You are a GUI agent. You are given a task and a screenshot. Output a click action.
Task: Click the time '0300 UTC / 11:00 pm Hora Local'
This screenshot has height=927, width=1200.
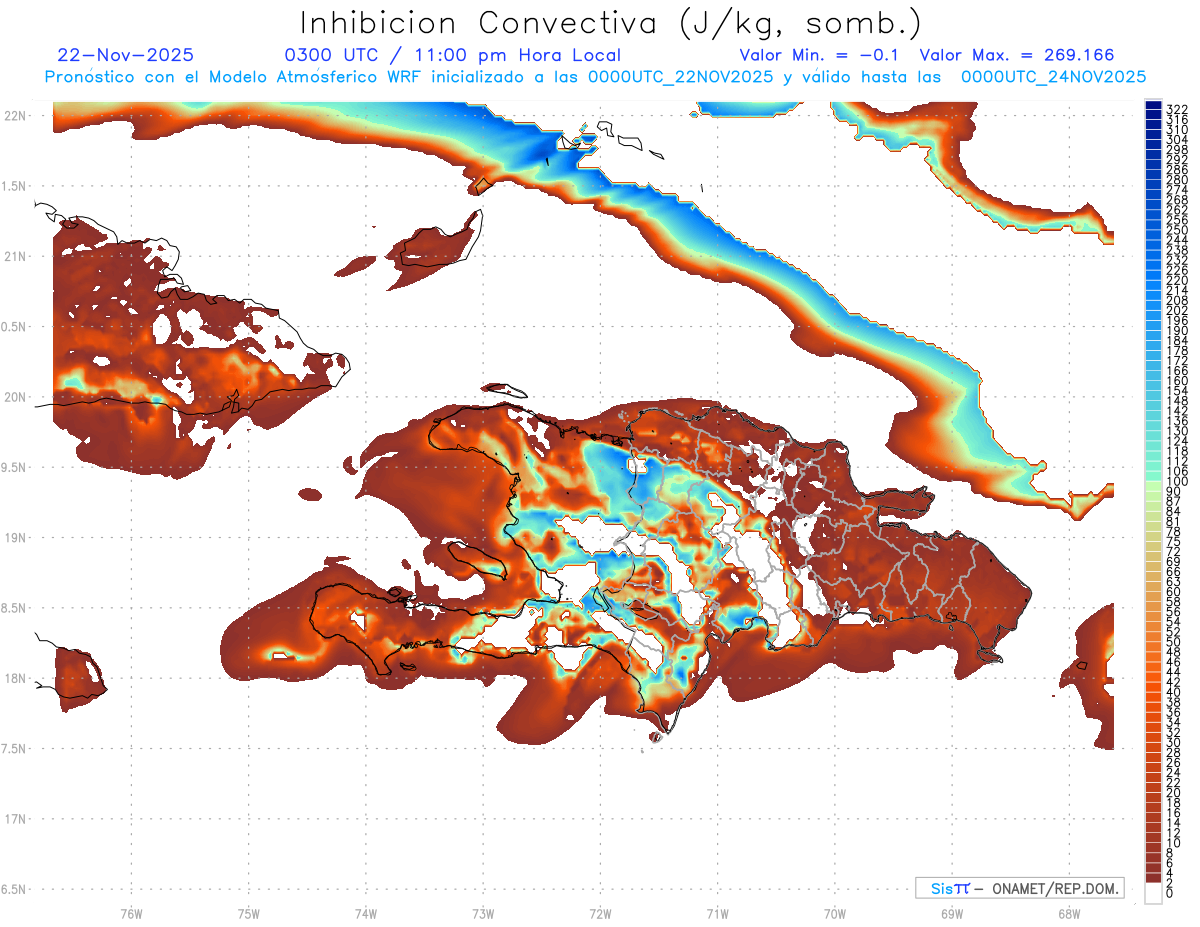click(452, 55)
